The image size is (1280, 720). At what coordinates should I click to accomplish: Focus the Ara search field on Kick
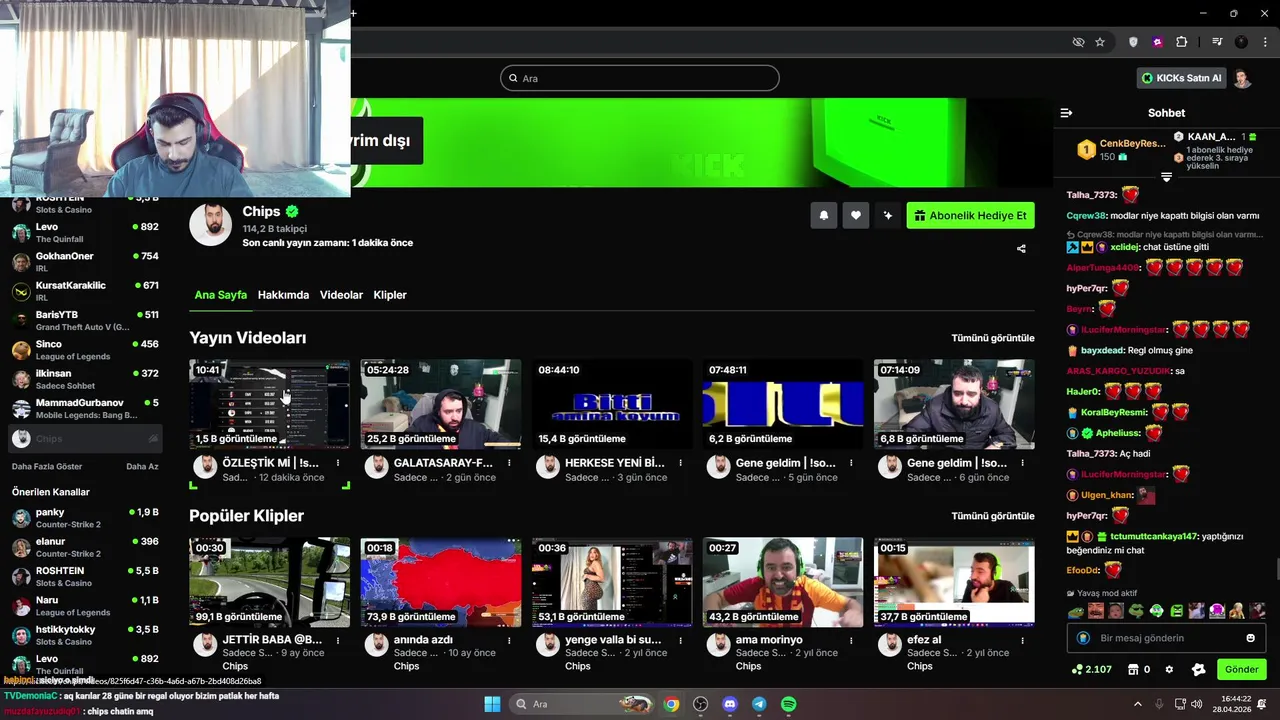pyautogui.click(x=640, y=78)
